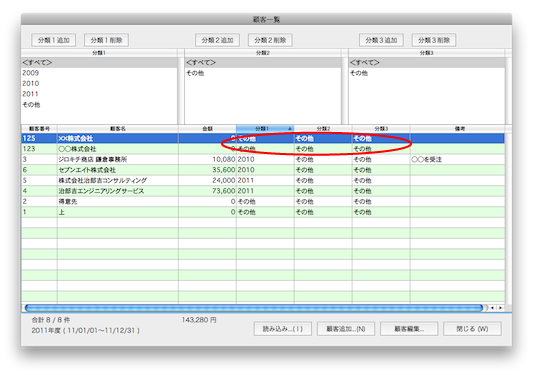Screen dimensions: 533x375
Task: Toggle sort on 分類1 table column header
Action: (265, 129)
